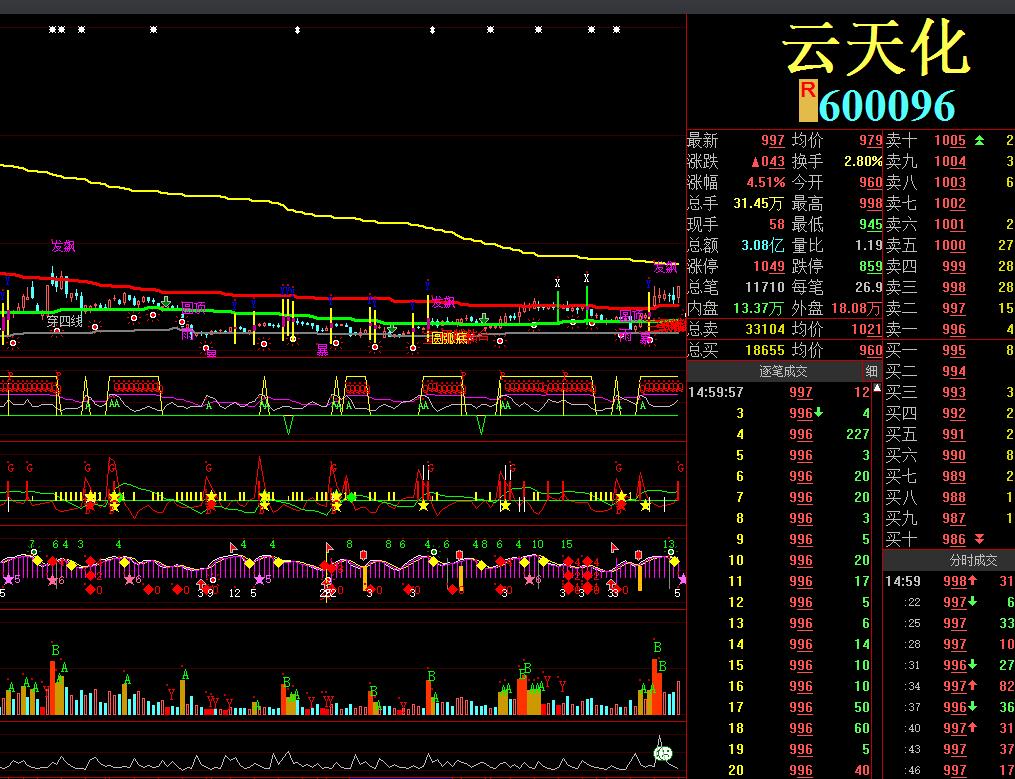Select the 买七 bid row at 989
1015x779 pixels.
click(950, 476)
